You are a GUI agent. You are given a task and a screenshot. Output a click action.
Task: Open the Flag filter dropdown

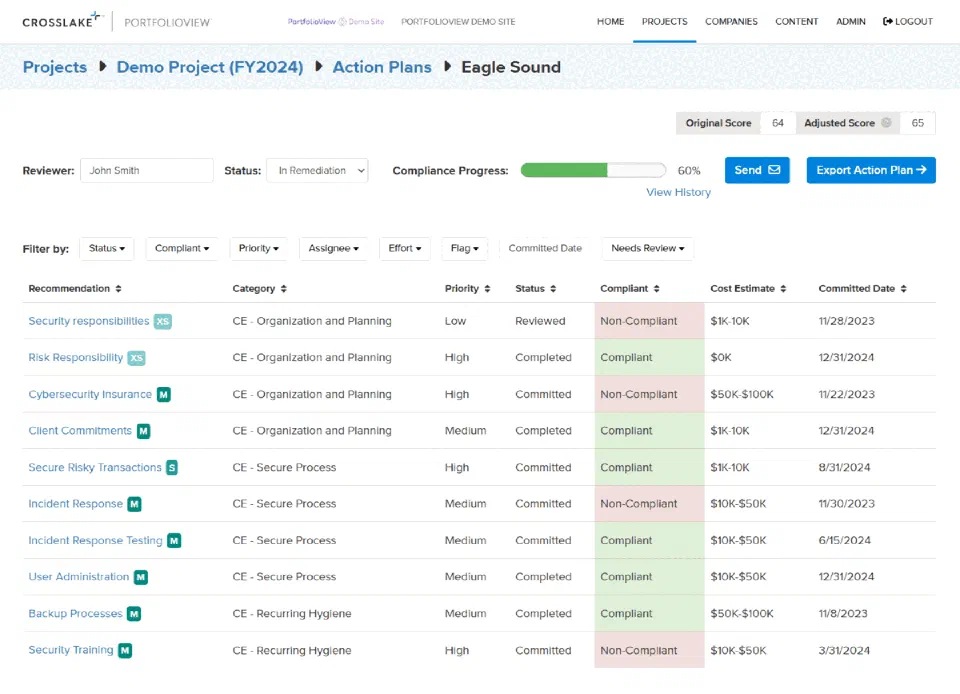[x=464, y=248]
